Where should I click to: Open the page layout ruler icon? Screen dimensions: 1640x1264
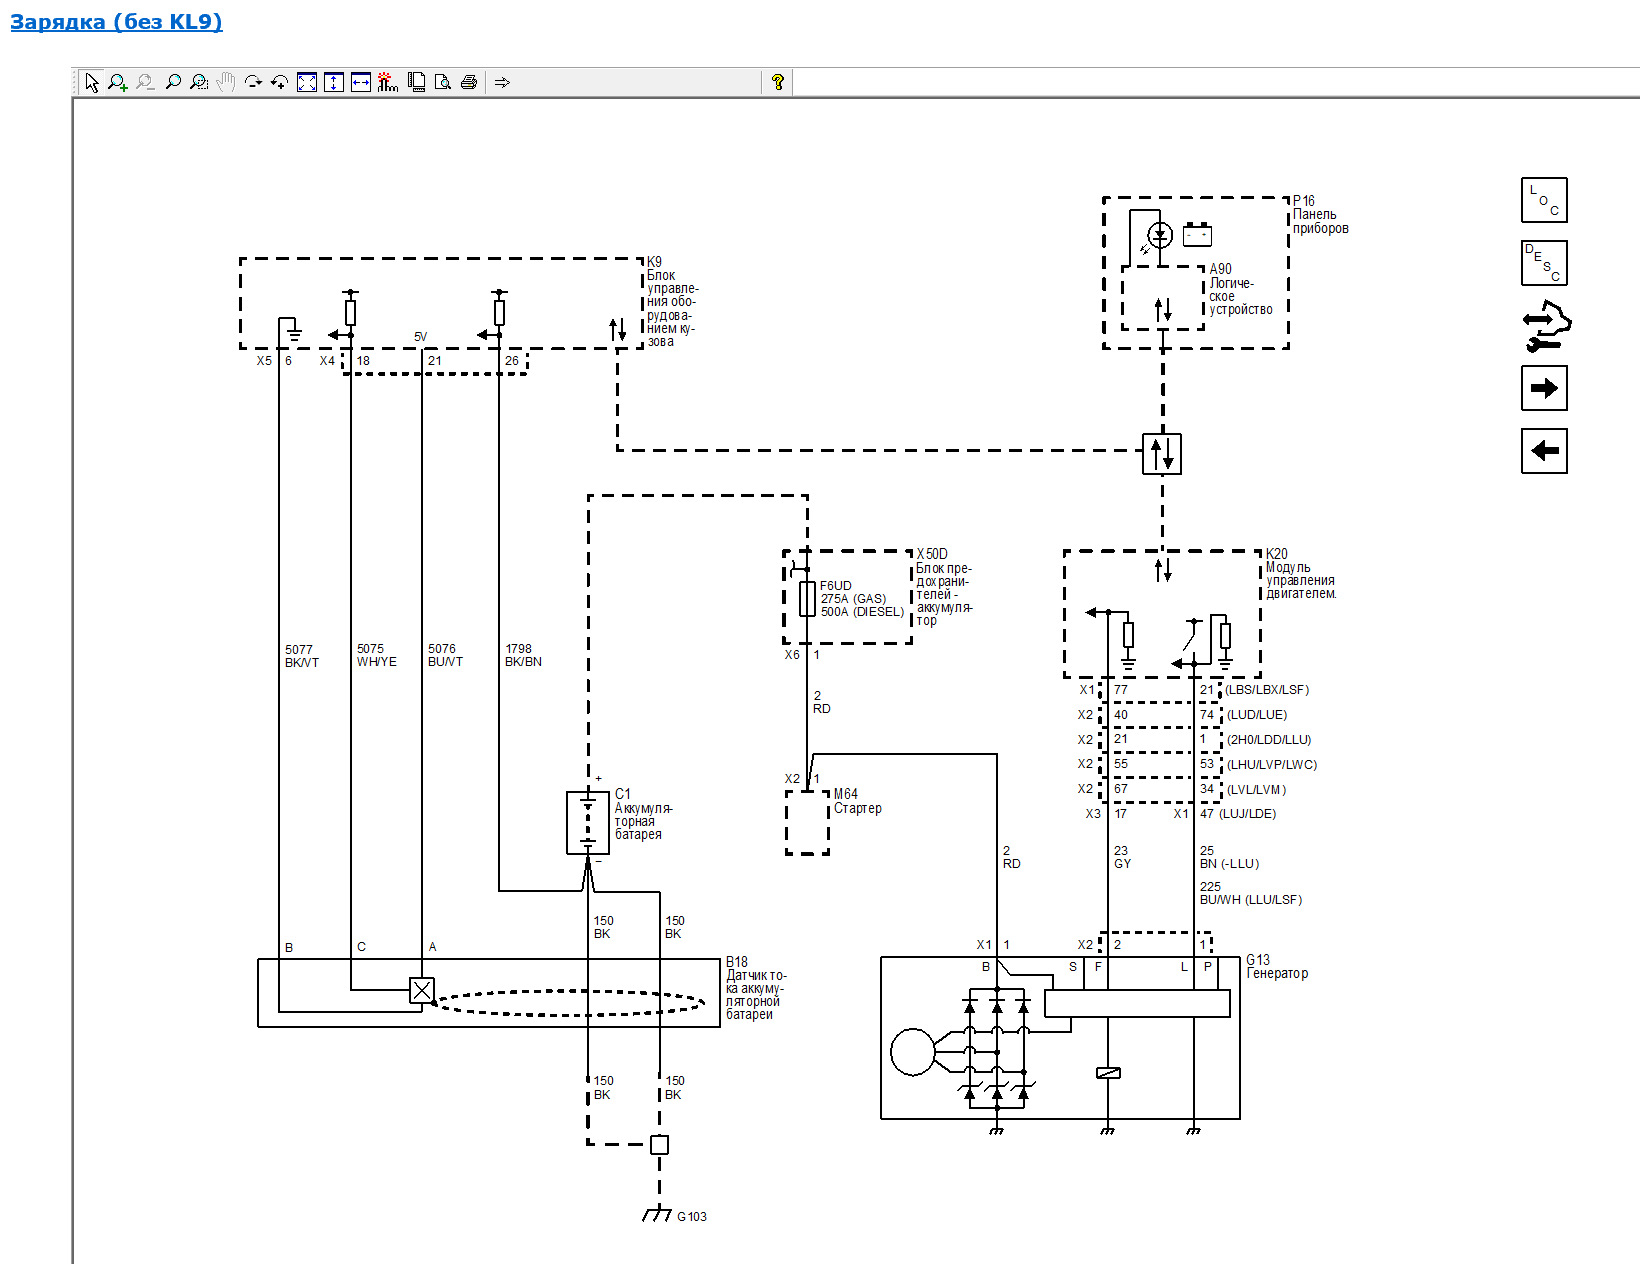pyautogui.click(x=416, y=82)
